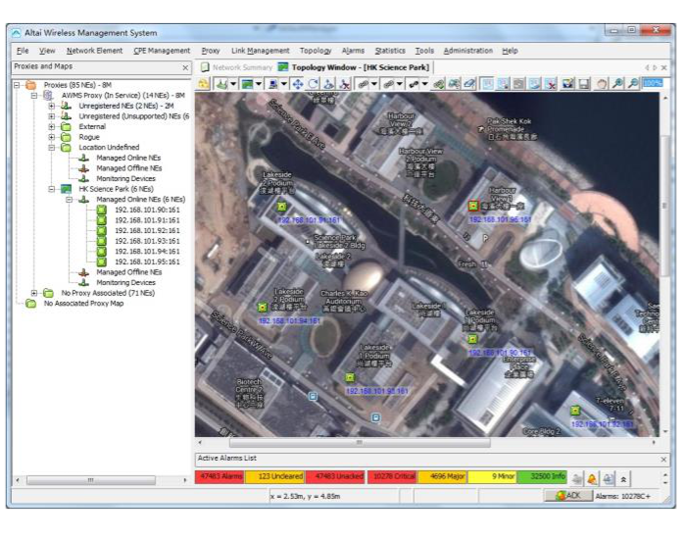Click the 4696 Major counter

point(442,476)
